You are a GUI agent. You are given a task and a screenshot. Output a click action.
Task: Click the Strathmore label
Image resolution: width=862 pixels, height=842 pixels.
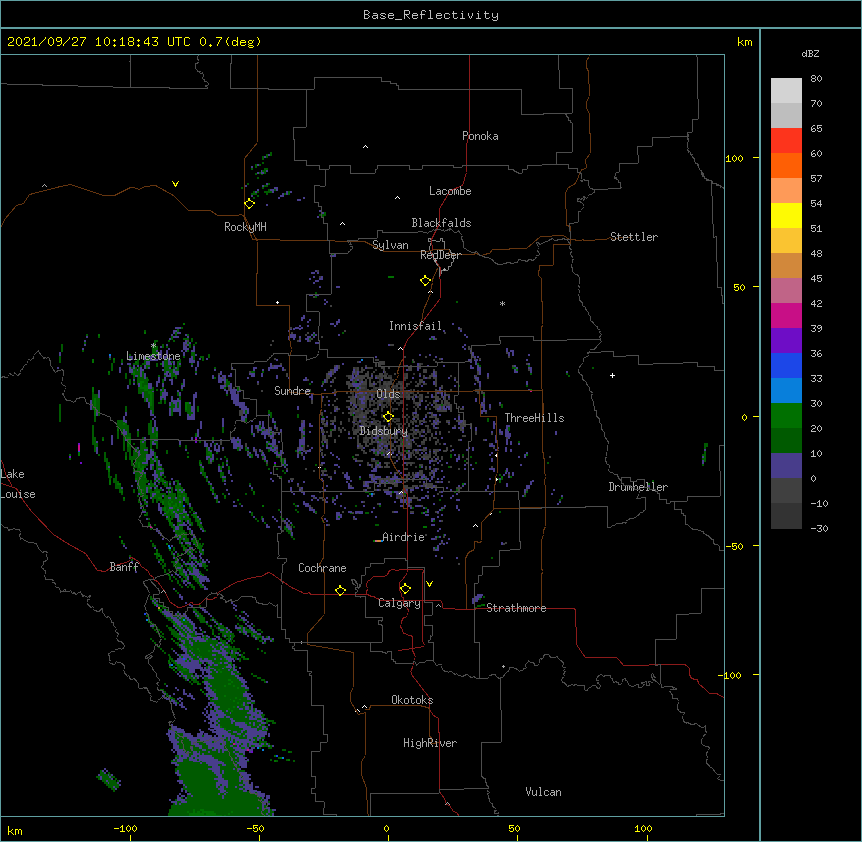point(516,608)
